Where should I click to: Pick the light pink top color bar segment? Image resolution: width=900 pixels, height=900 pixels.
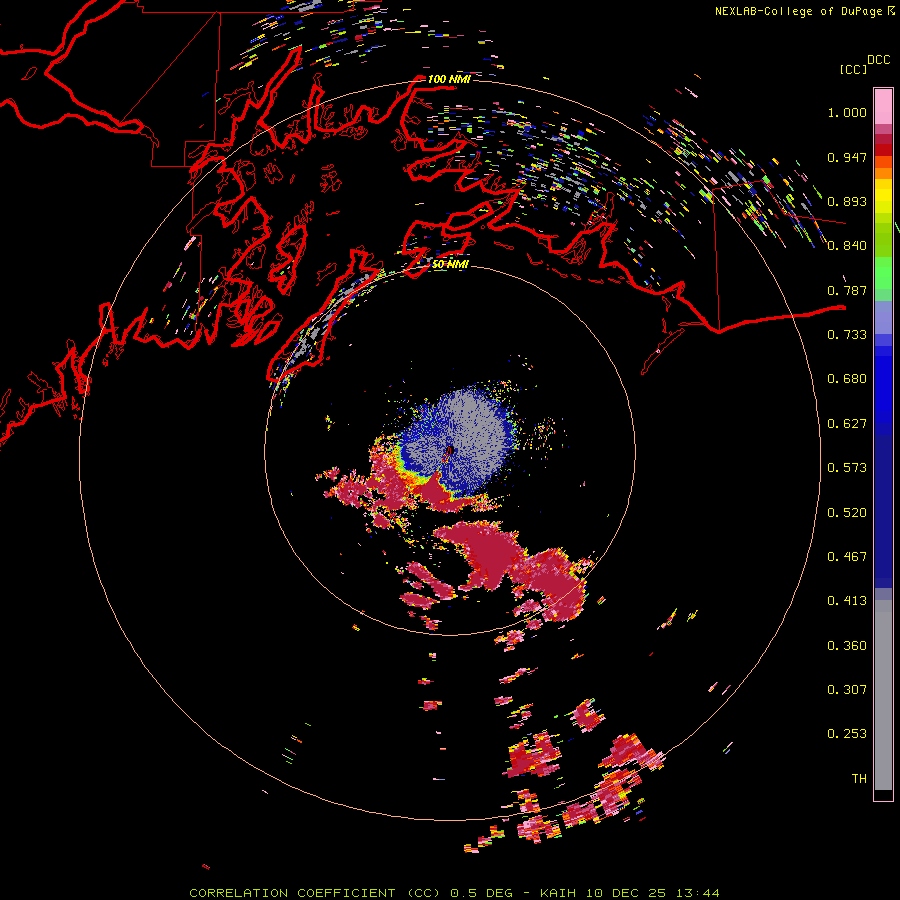point(883,106)
